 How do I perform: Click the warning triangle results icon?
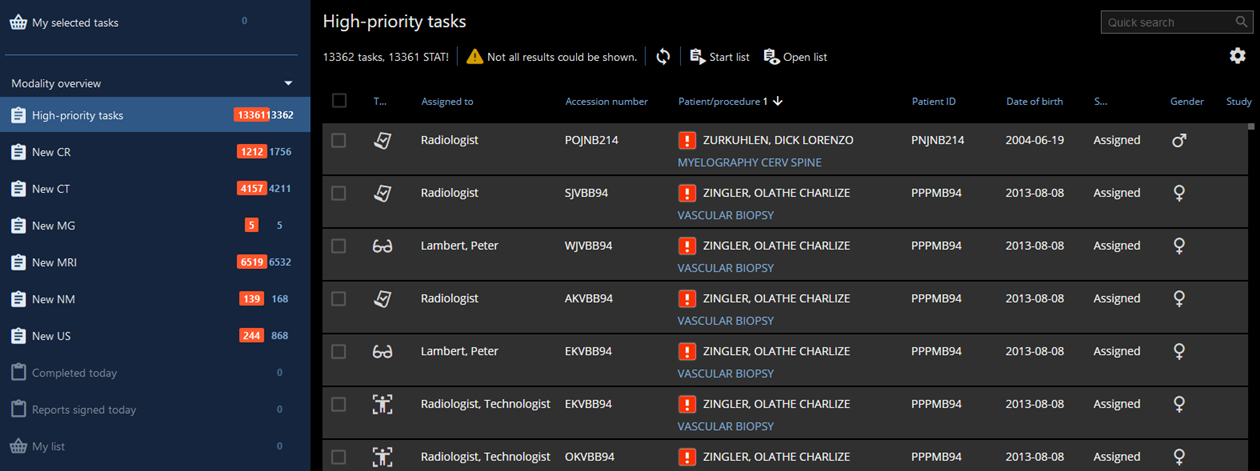474,57
